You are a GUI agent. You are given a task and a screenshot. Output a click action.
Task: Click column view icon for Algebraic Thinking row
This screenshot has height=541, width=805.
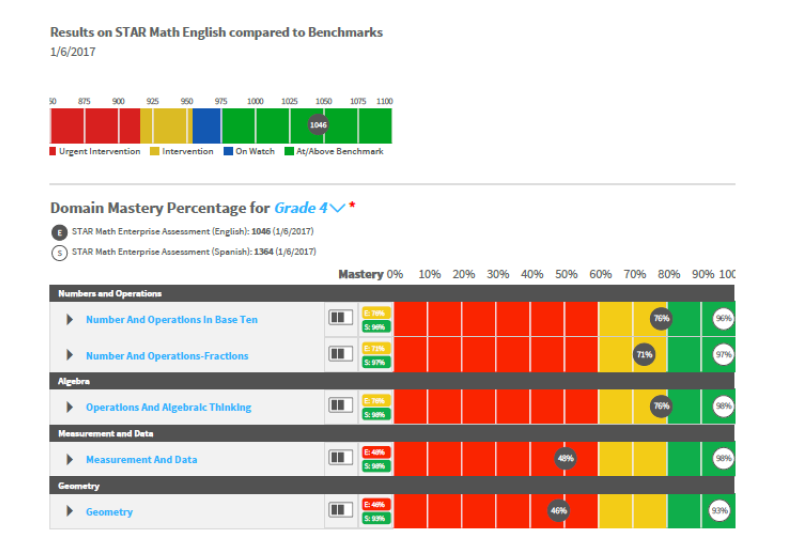(x=340, y=405)
